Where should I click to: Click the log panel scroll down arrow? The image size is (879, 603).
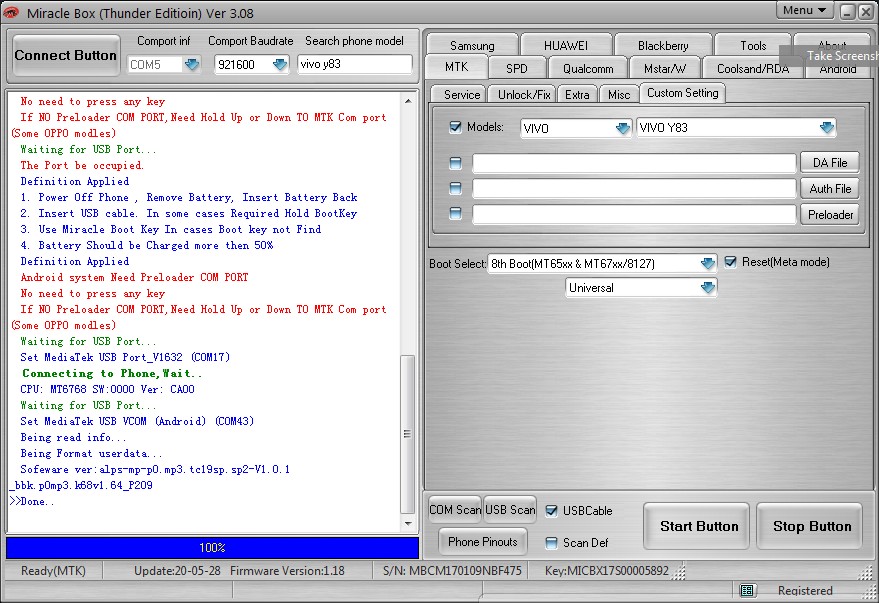[x=408, y=524]
